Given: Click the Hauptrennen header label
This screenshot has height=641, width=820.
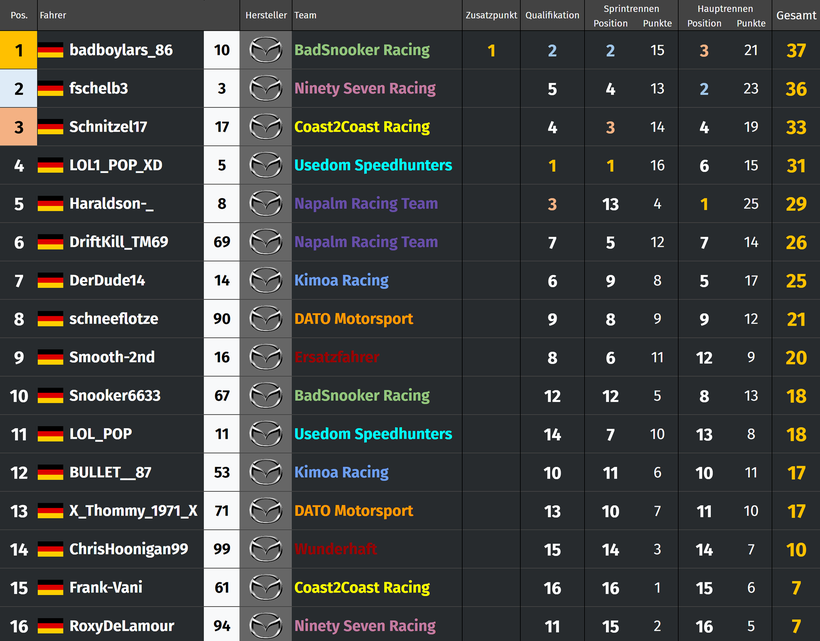Looking at the screenshot, I should coord(725,9).
